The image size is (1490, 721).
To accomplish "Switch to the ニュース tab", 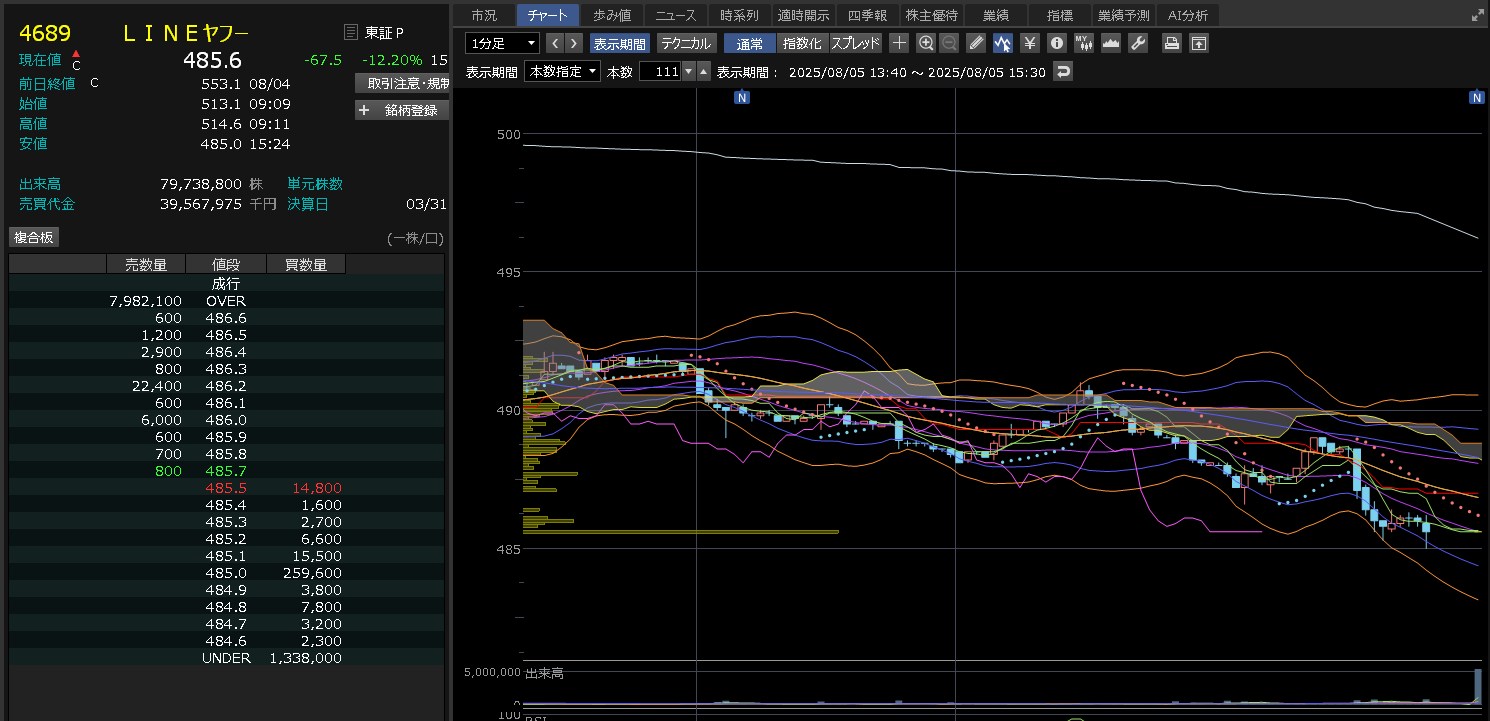I will pyautogui.click(x=676, y=15).
